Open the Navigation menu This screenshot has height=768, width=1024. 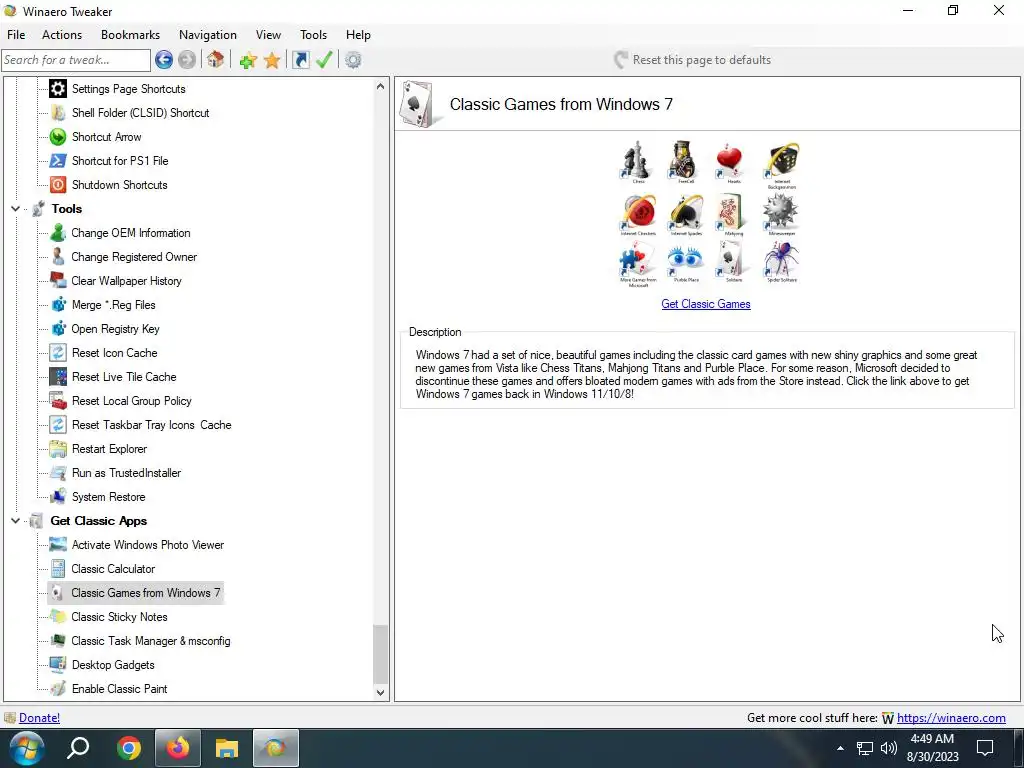(x=208, y=35)
